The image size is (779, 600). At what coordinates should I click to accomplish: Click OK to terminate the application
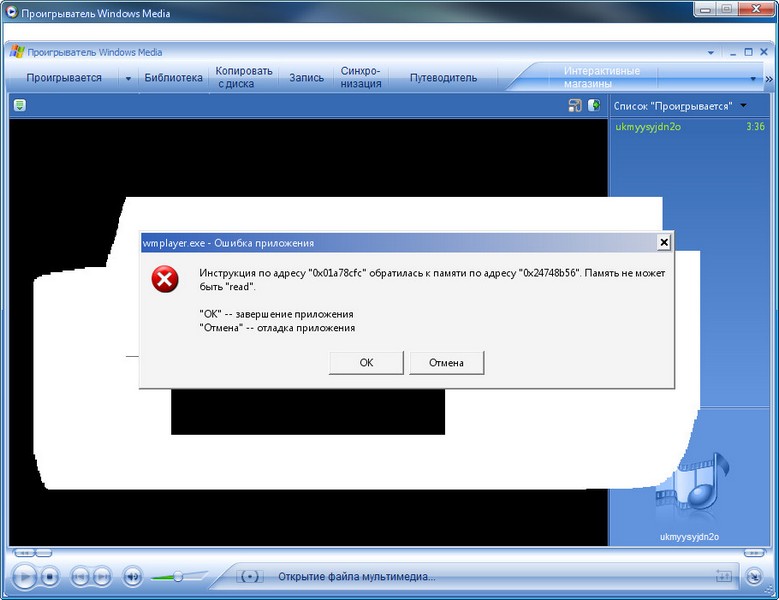[366, 363]
